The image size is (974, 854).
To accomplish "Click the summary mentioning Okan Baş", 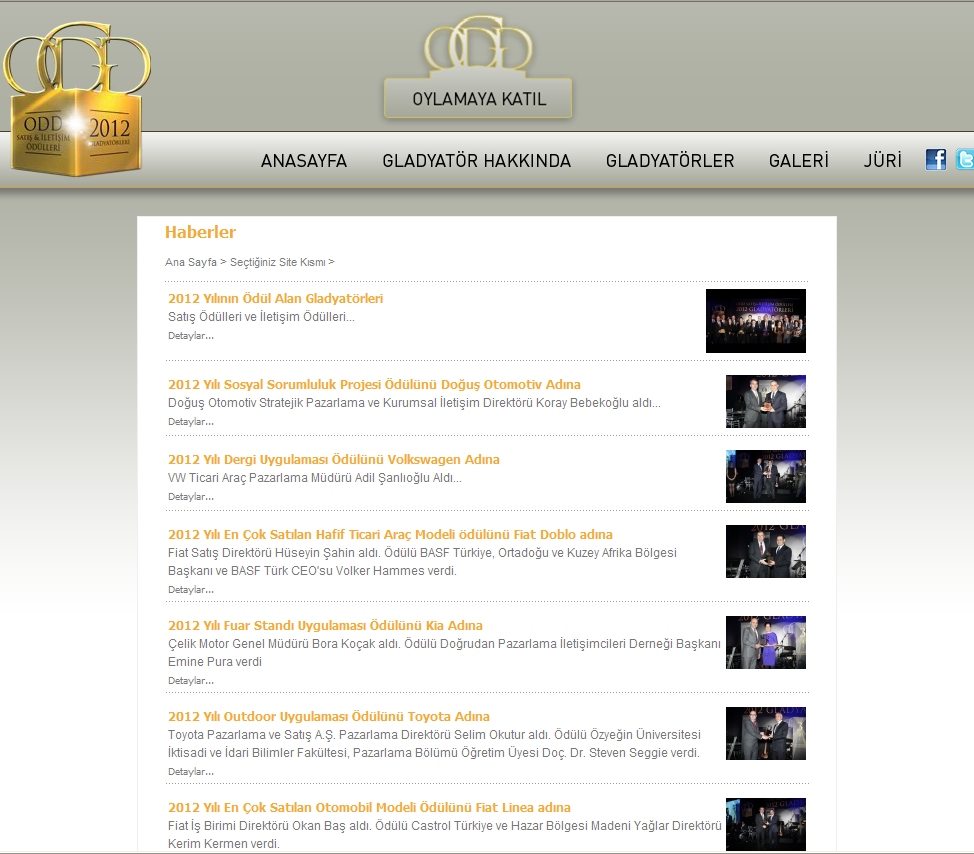I will point(445,835).
